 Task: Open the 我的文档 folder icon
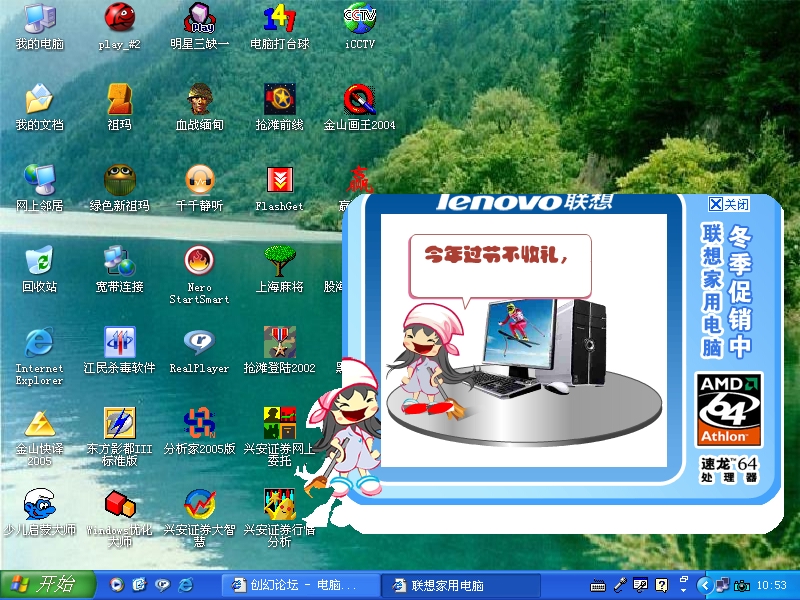point(39,107)
